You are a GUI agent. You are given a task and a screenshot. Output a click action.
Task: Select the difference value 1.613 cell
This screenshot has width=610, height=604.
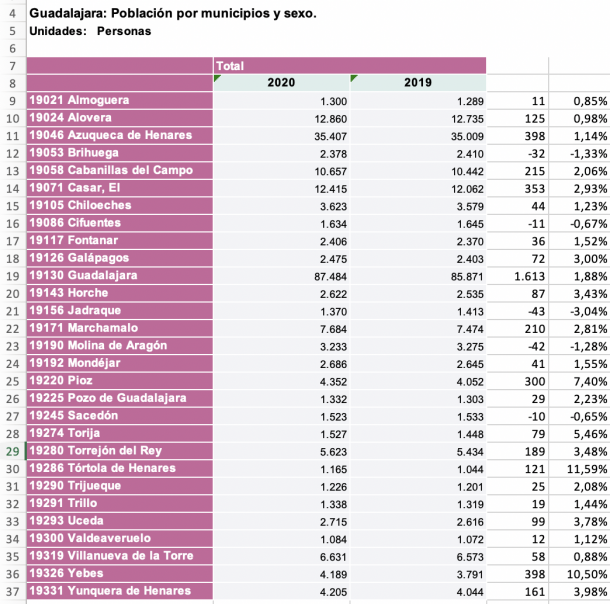(519, 276)
